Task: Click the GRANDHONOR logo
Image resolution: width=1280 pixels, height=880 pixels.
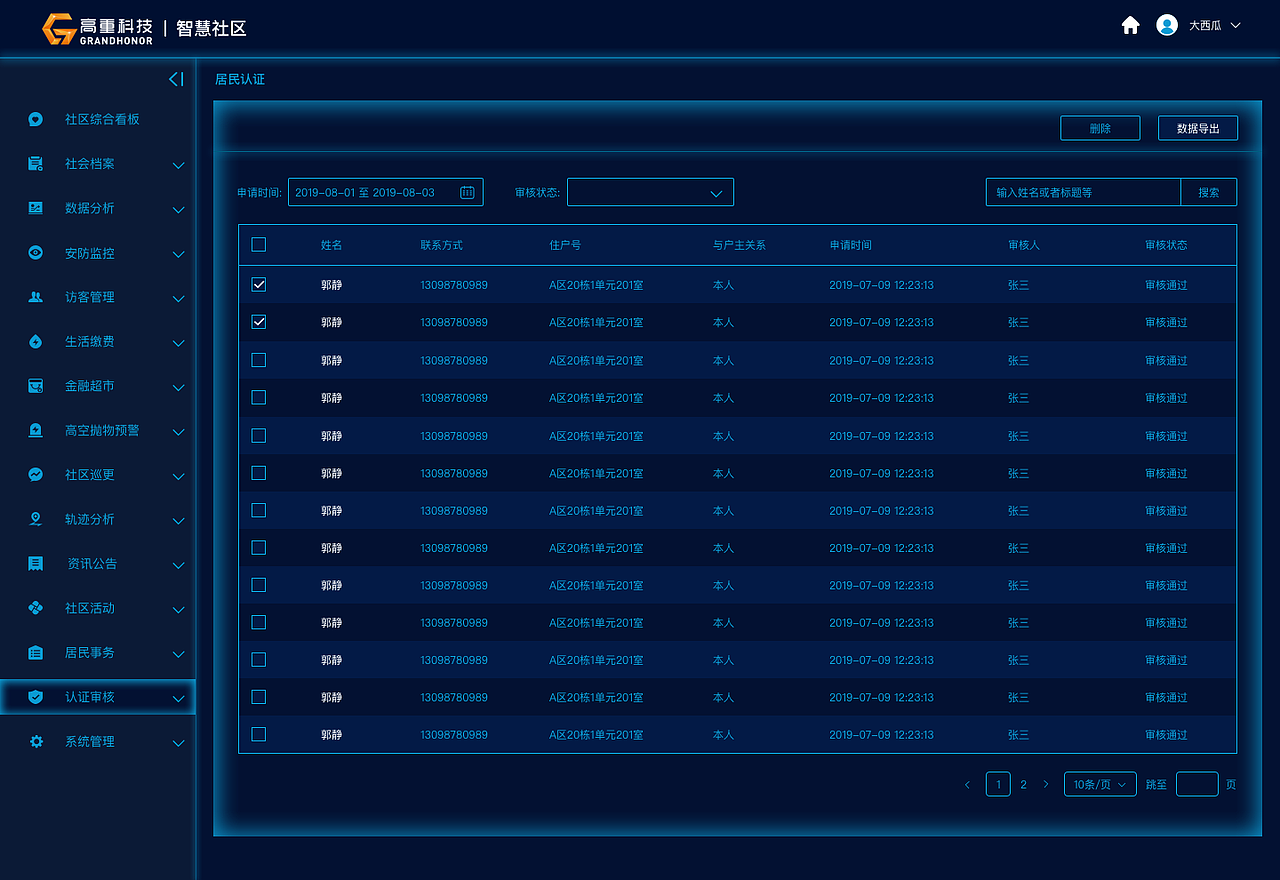Action: pos(98,29)
